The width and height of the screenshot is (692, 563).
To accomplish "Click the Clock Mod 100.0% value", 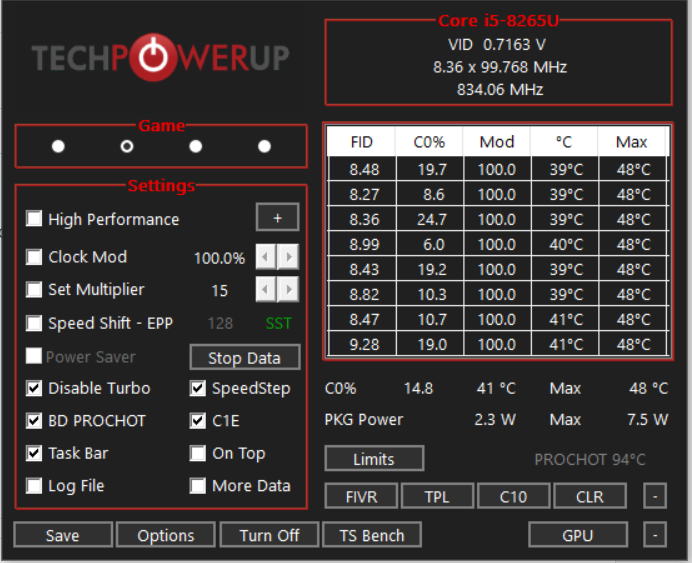I will point(219,258).
